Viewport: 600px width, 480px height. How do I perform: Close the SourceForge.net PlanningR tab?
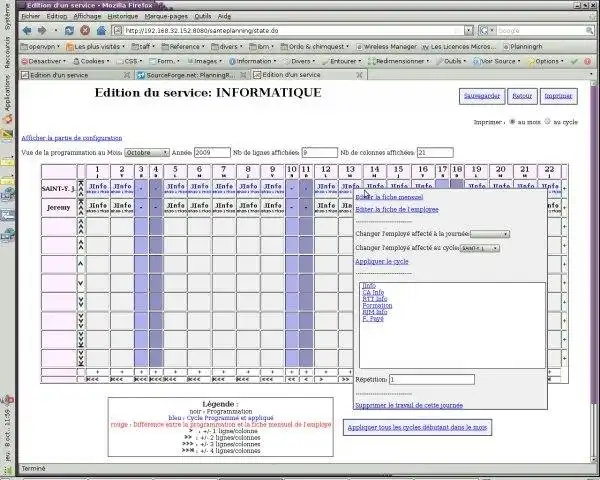coord(243,75)
